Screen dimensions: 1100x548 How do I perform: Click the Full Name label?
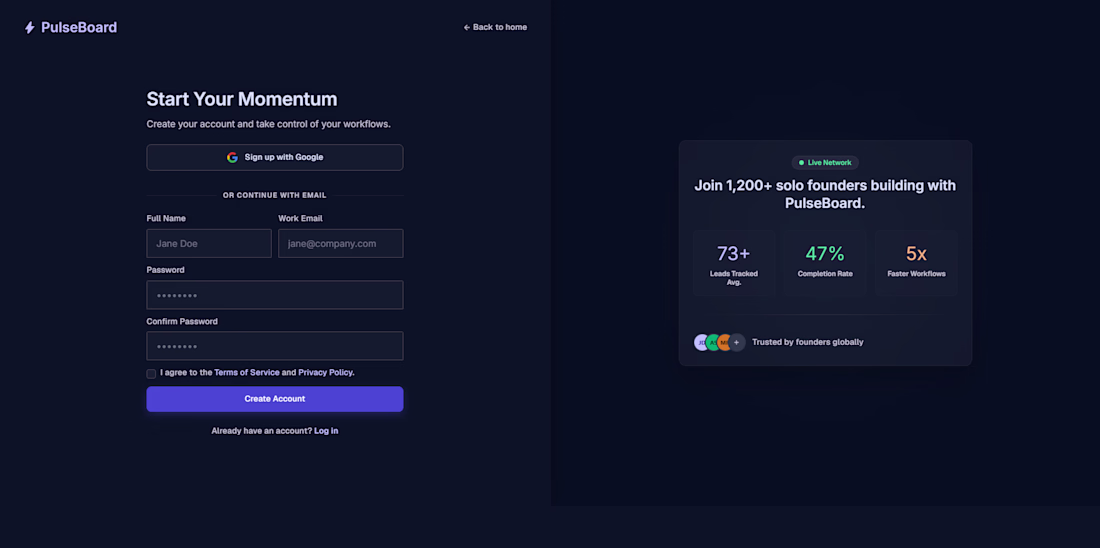(166, 218)
